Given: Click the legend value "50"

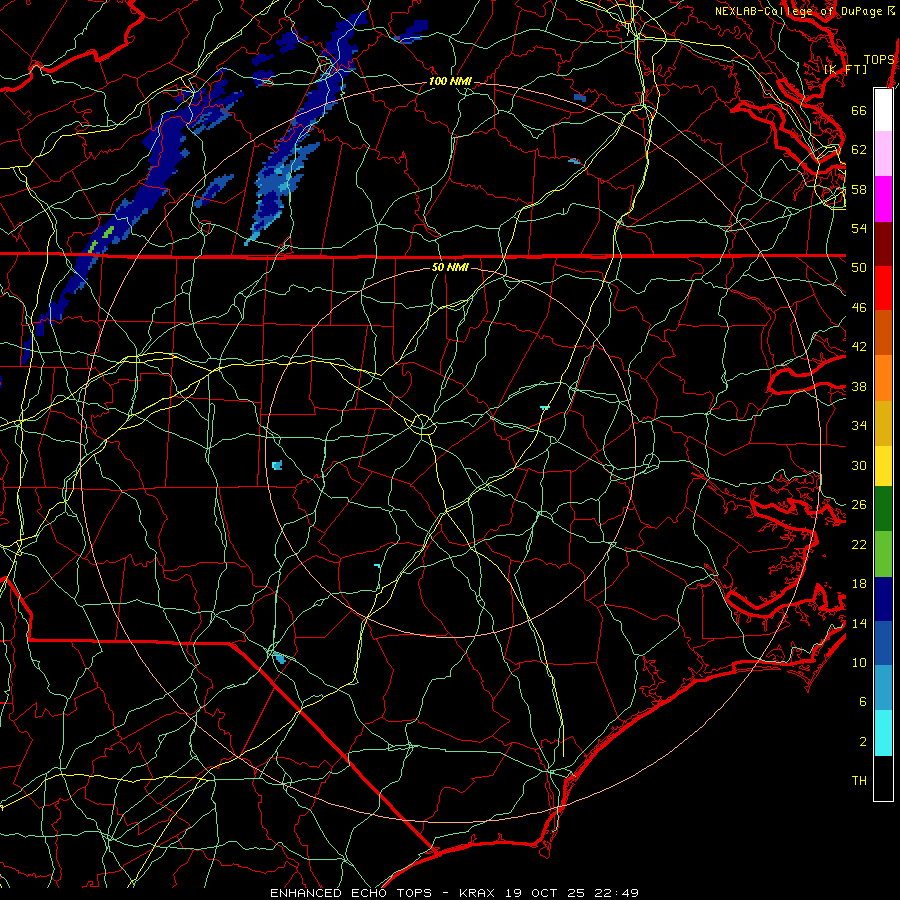Looking at the screenshot, I should tap(859, 268).
